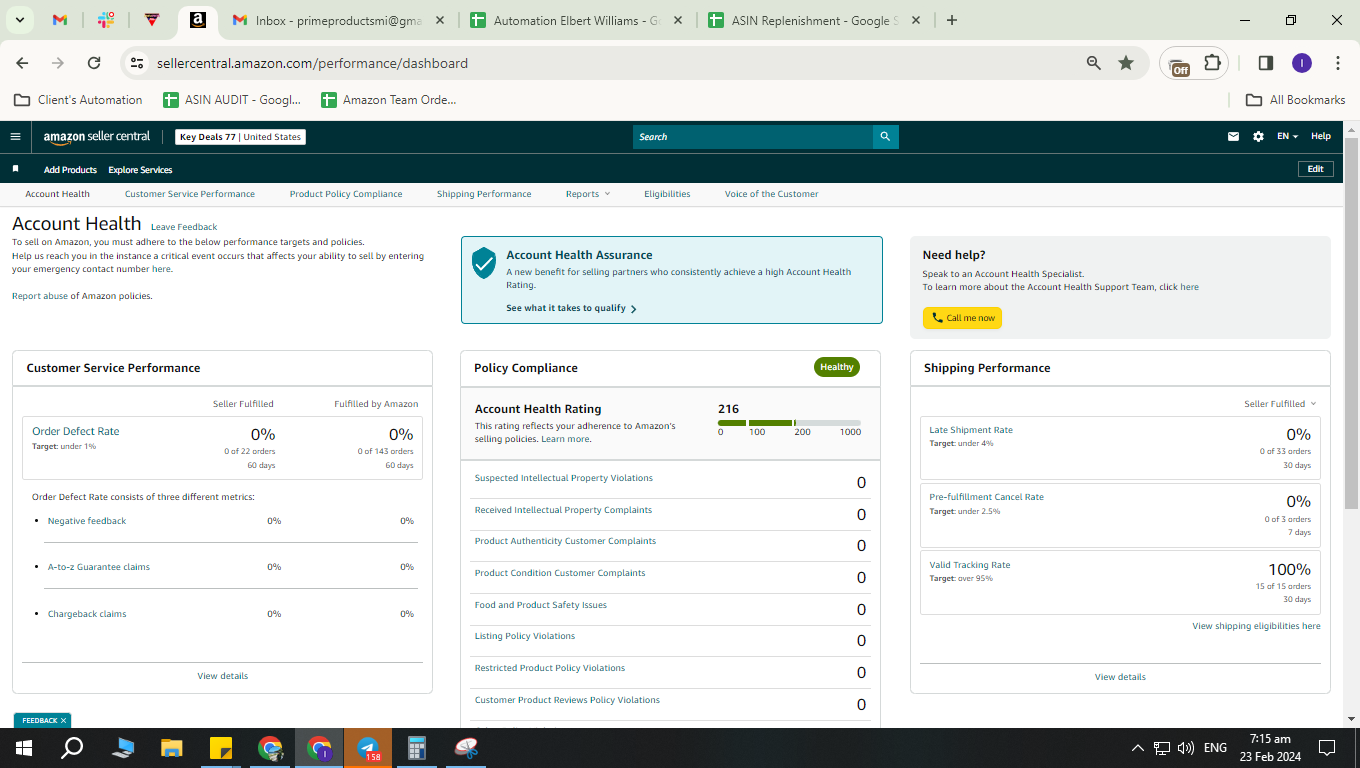Change the Seller Fulfilled shipping dropdown
Screen dimensions: 1360x768
point(1280,404)
